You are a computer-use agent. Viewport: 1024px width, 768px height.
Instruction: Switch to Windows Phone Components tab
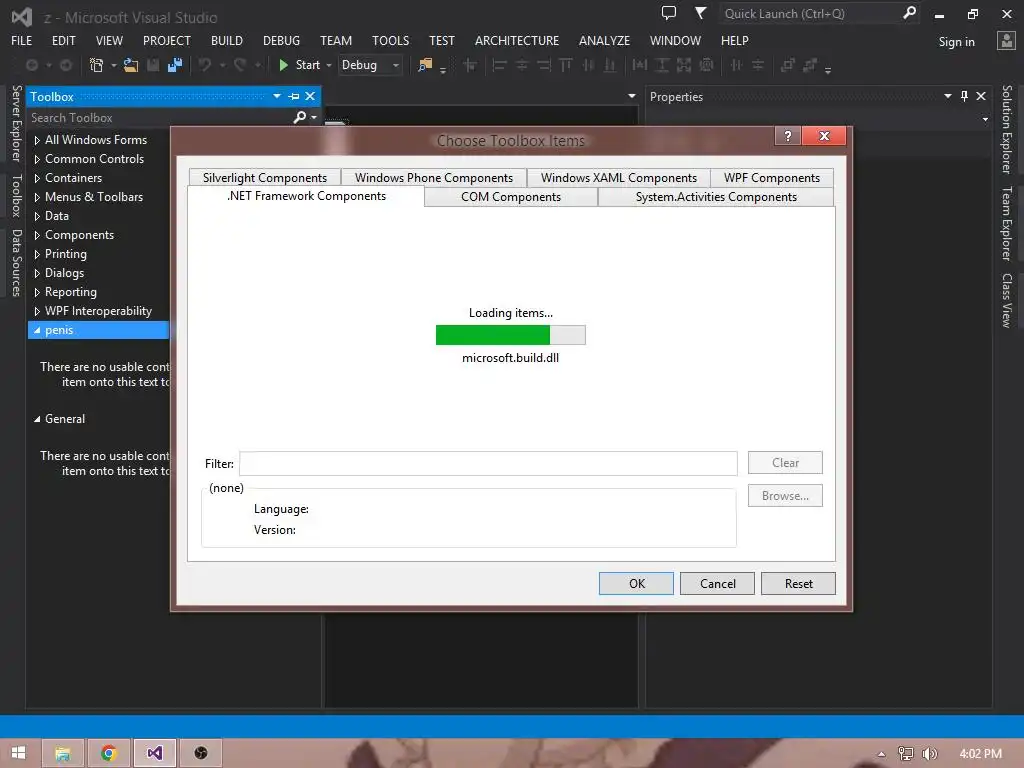(434, 178)
